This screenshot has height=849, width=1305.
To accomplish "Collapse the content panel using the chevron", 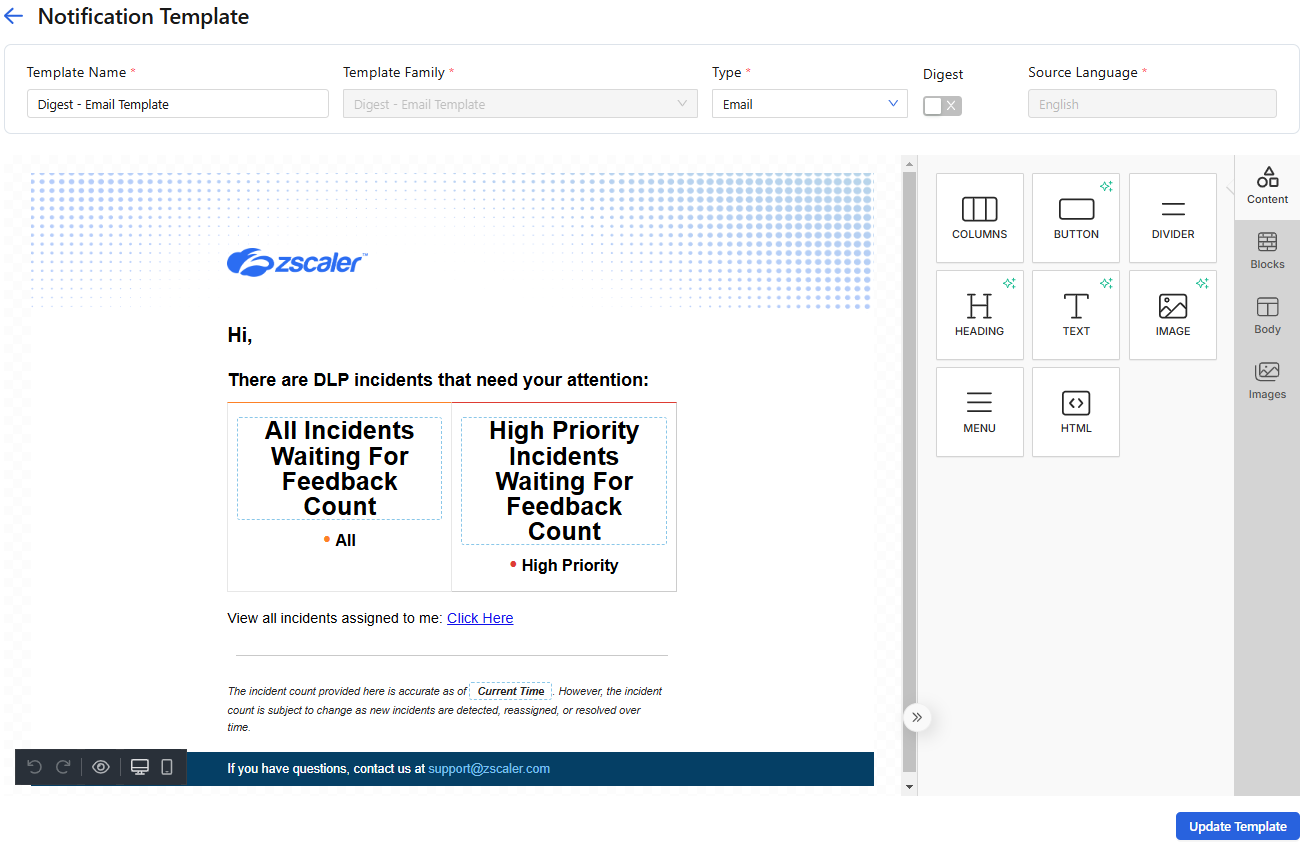I will coord(916,717).
